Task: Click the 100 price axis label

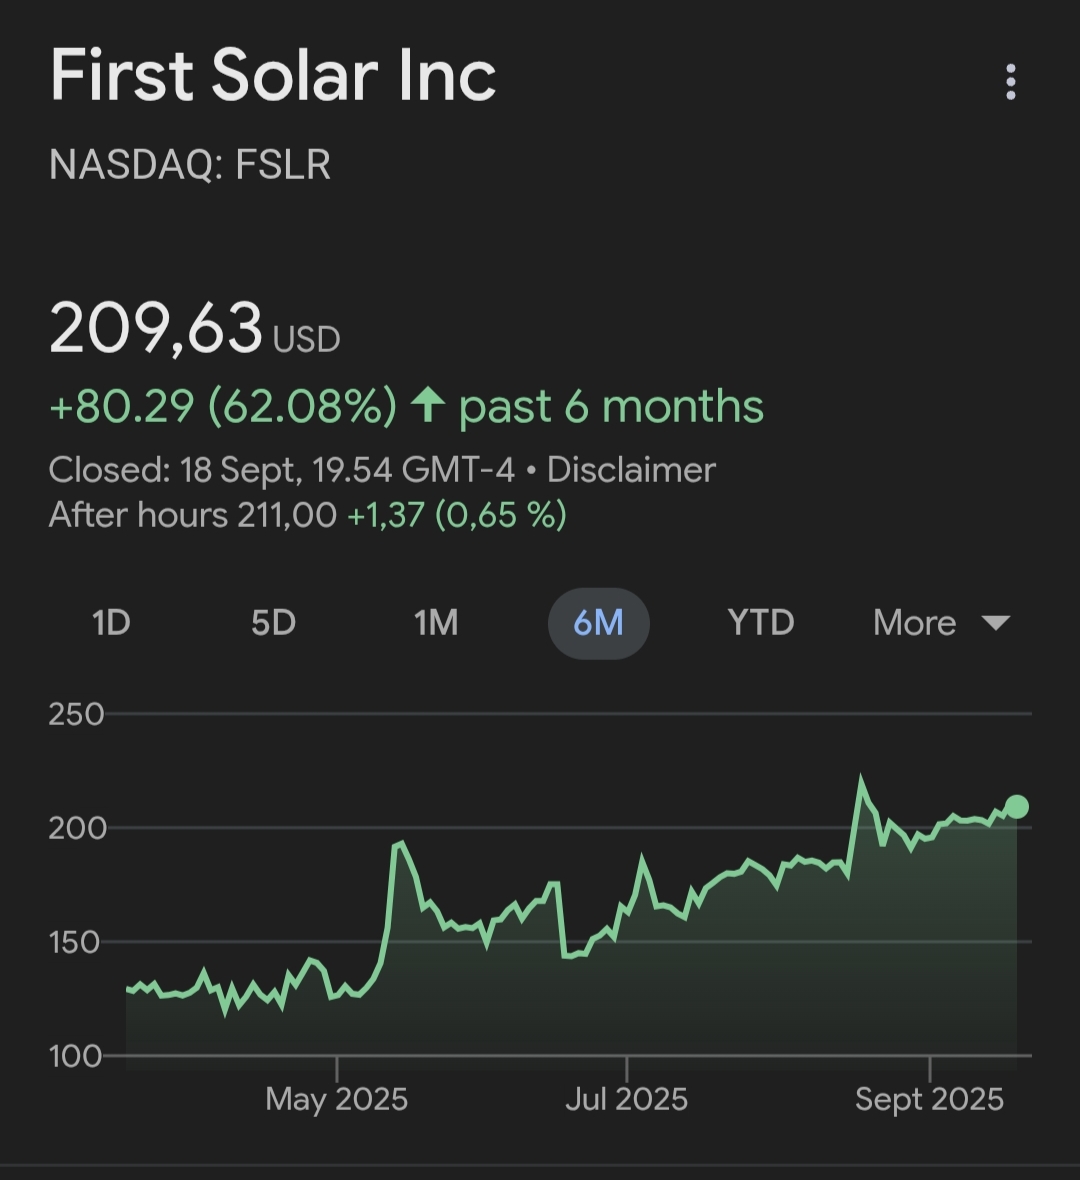Action: 76,1056
